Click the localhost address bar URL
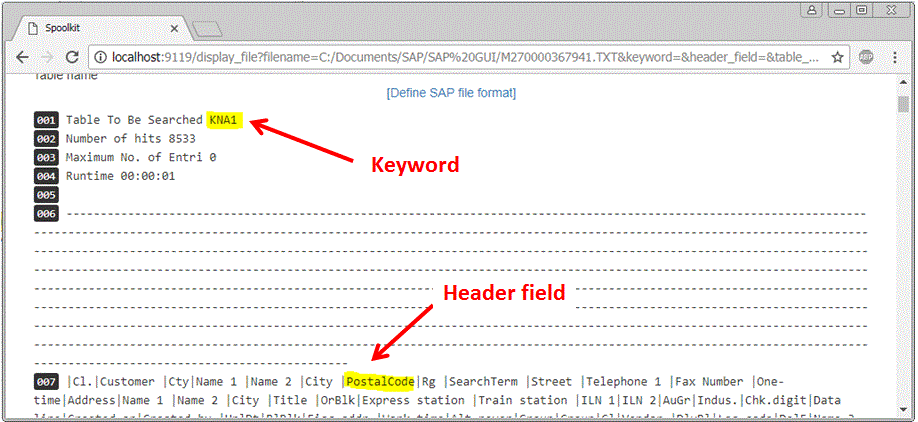This screenshot has height=422, width=918. 465,57
